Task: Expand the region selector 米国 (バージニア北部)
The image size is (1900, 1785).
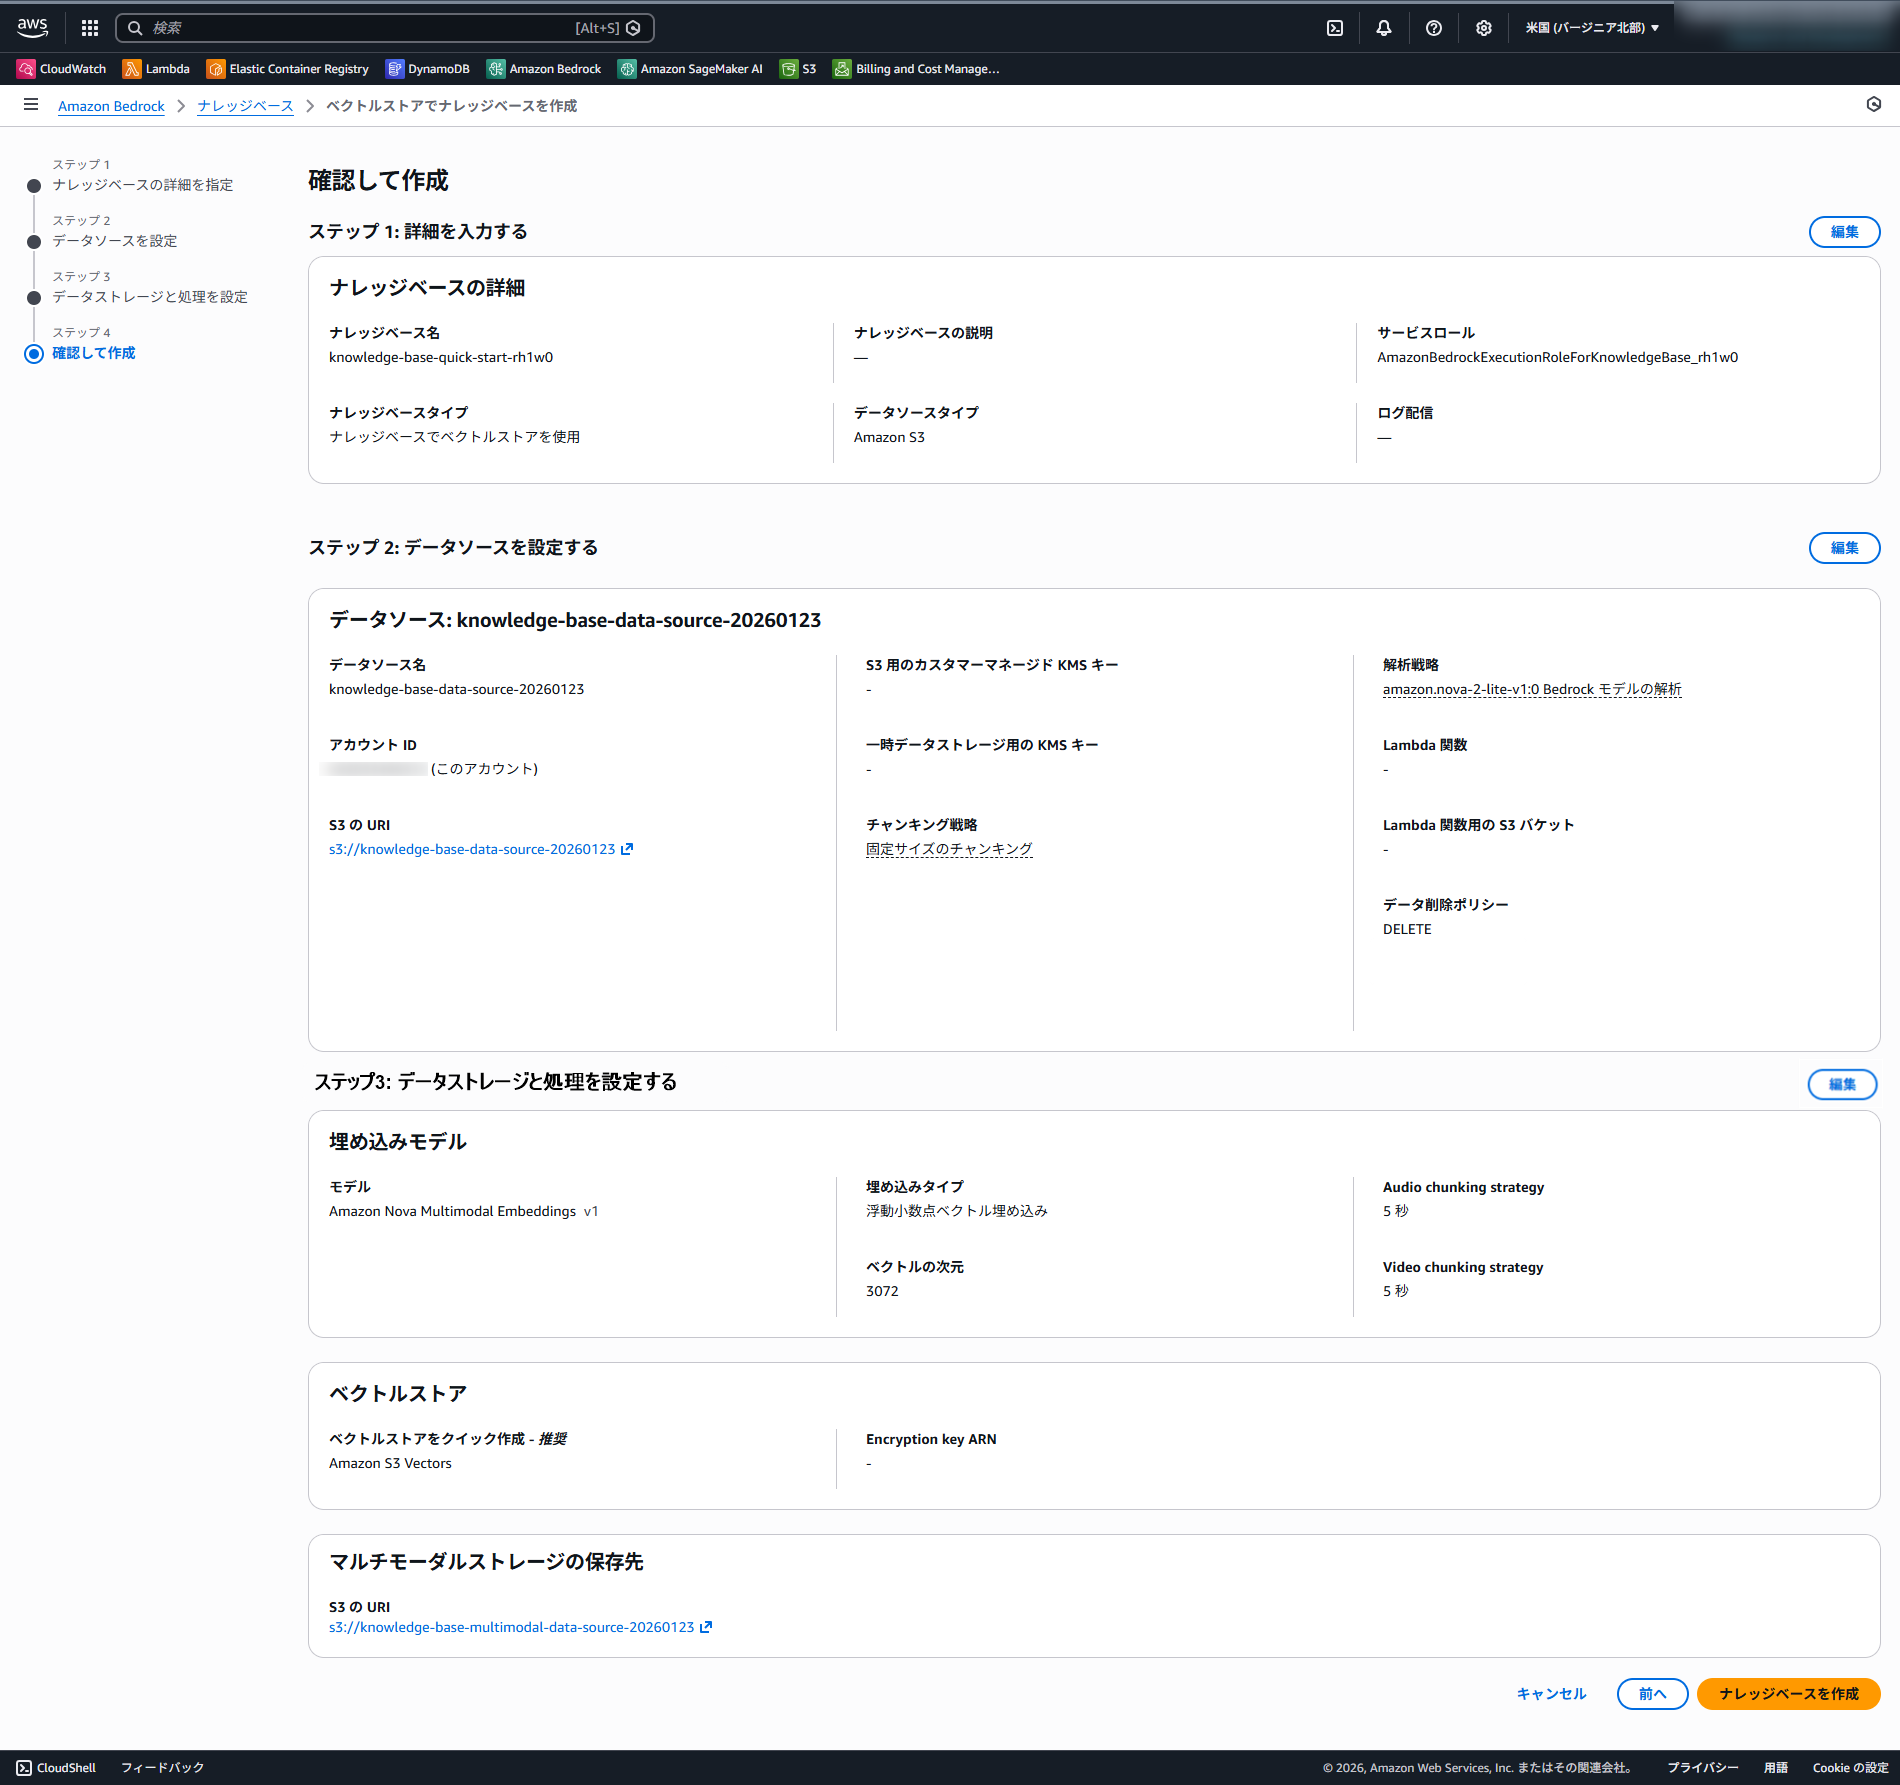Action: point(1592,28)
